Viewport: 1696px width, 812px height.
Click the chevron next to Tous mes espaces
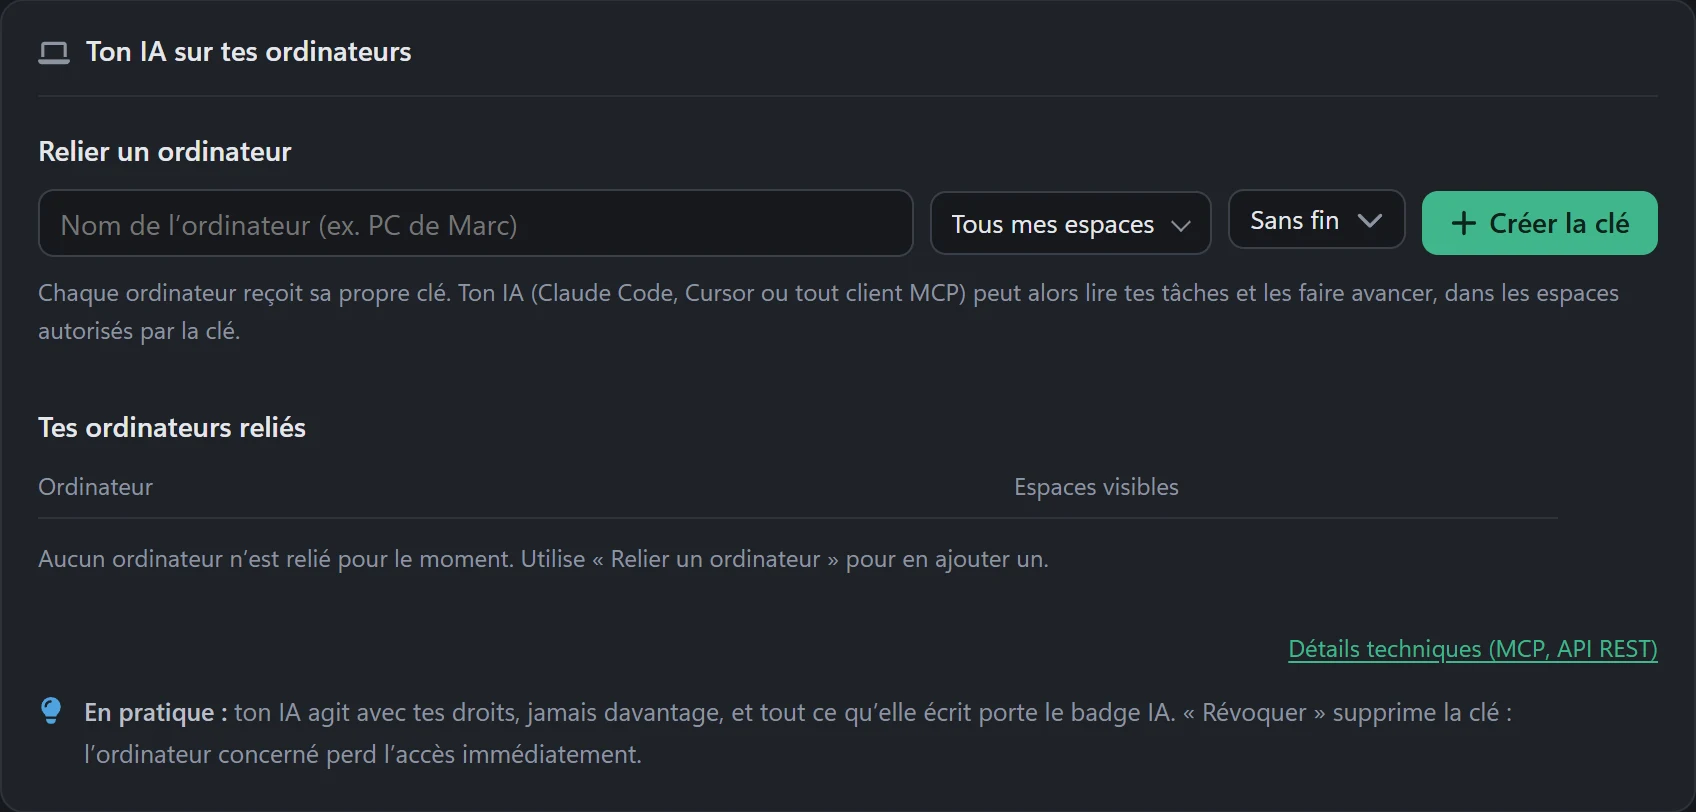(x=1181, y=225)
